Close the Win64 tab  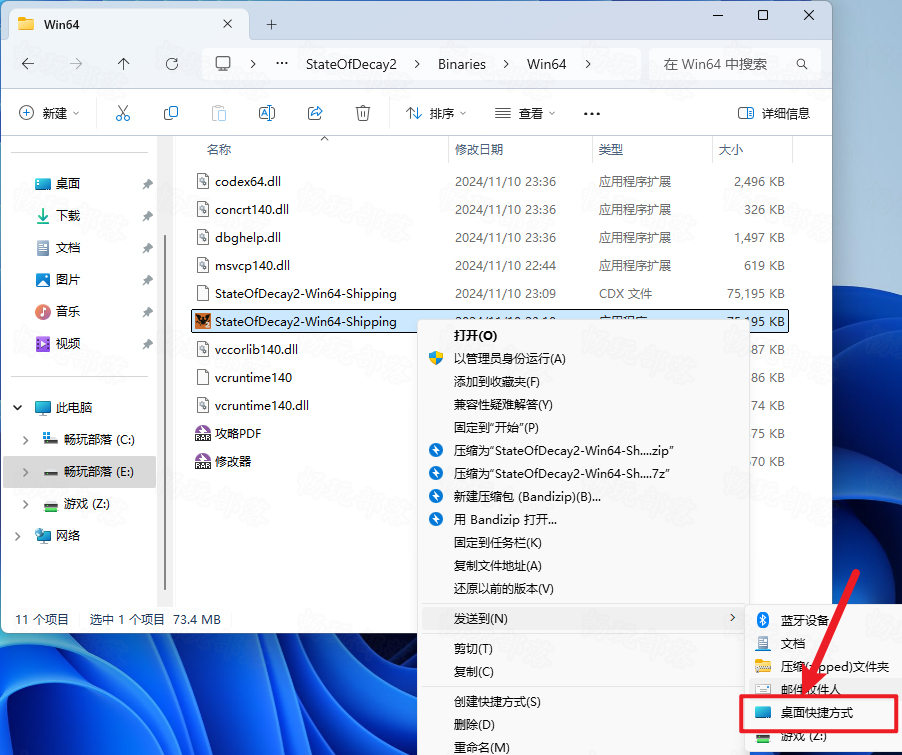click(227, 24)
